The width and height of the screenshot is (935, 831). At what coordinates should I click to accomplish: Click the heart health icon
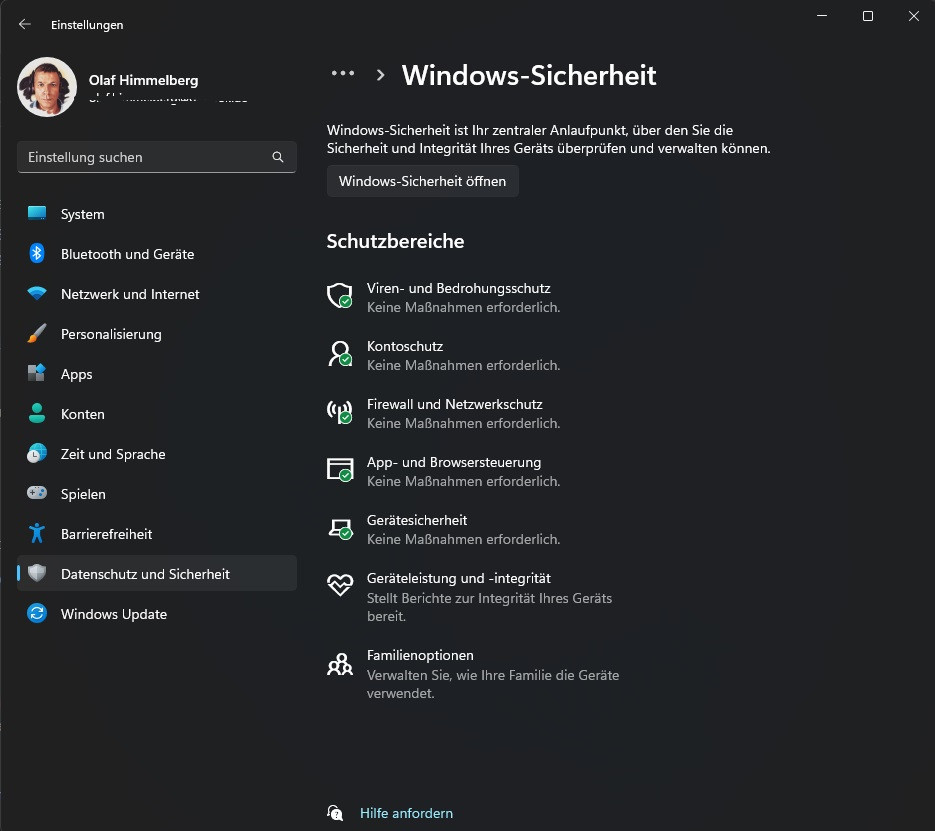(x=340, y=584)
